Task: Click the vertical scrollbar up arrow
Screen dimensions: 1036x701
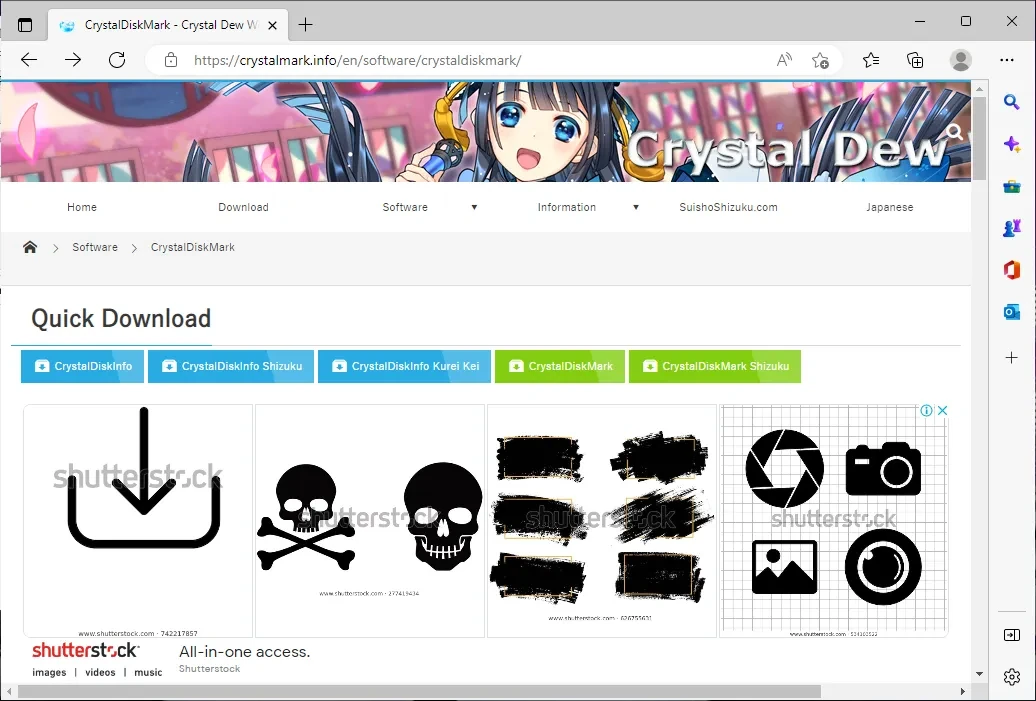Action: [979, 89]
